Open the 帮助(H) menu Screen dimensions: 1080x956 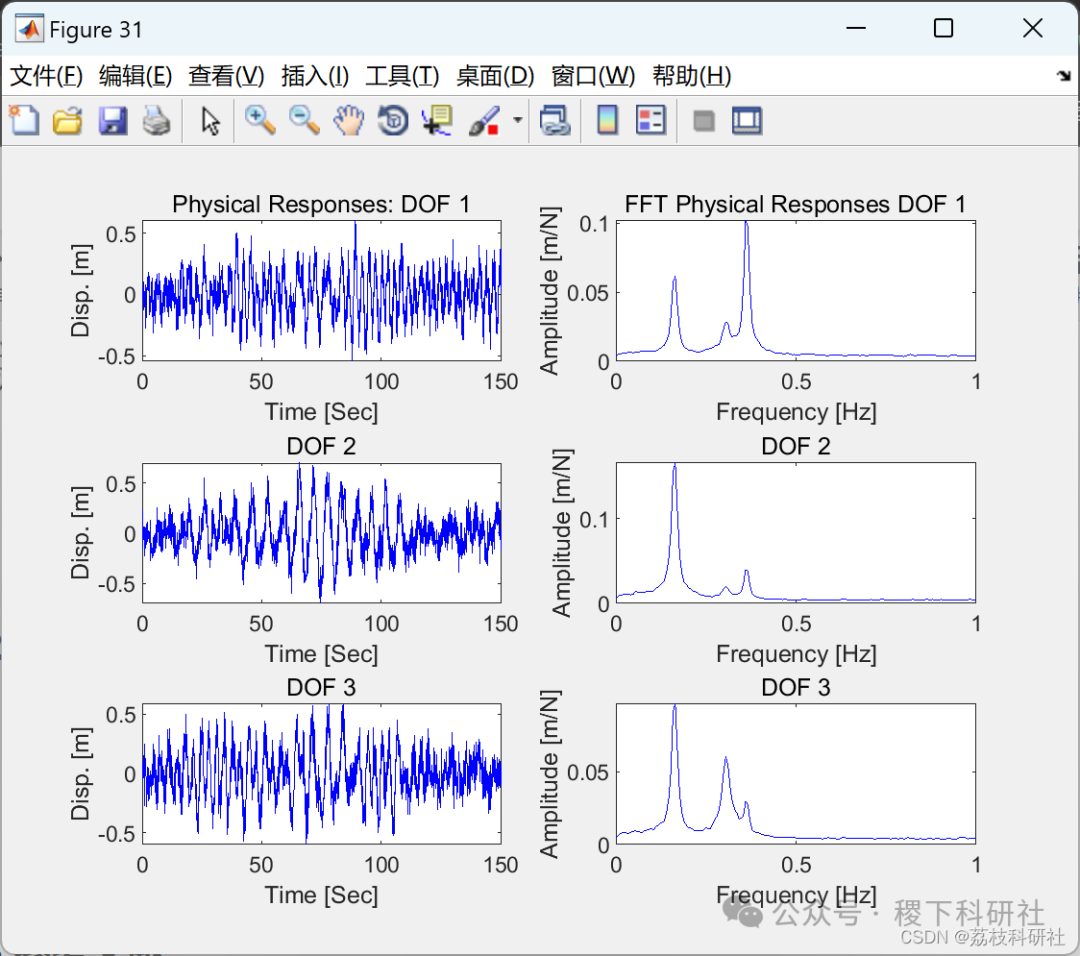pyautogui.click(x=692, y=76)
